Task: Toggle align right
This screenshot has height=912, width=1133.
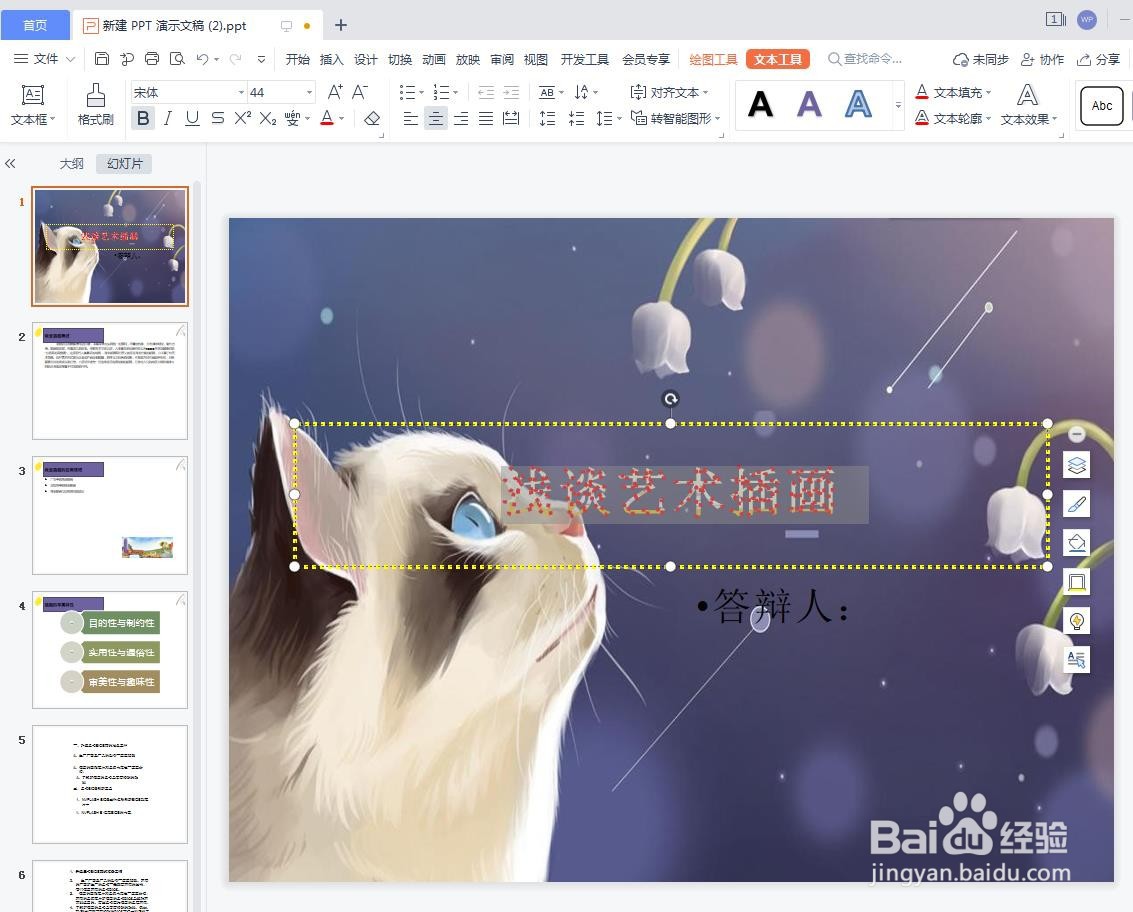Action: click(x=461, y=119)
